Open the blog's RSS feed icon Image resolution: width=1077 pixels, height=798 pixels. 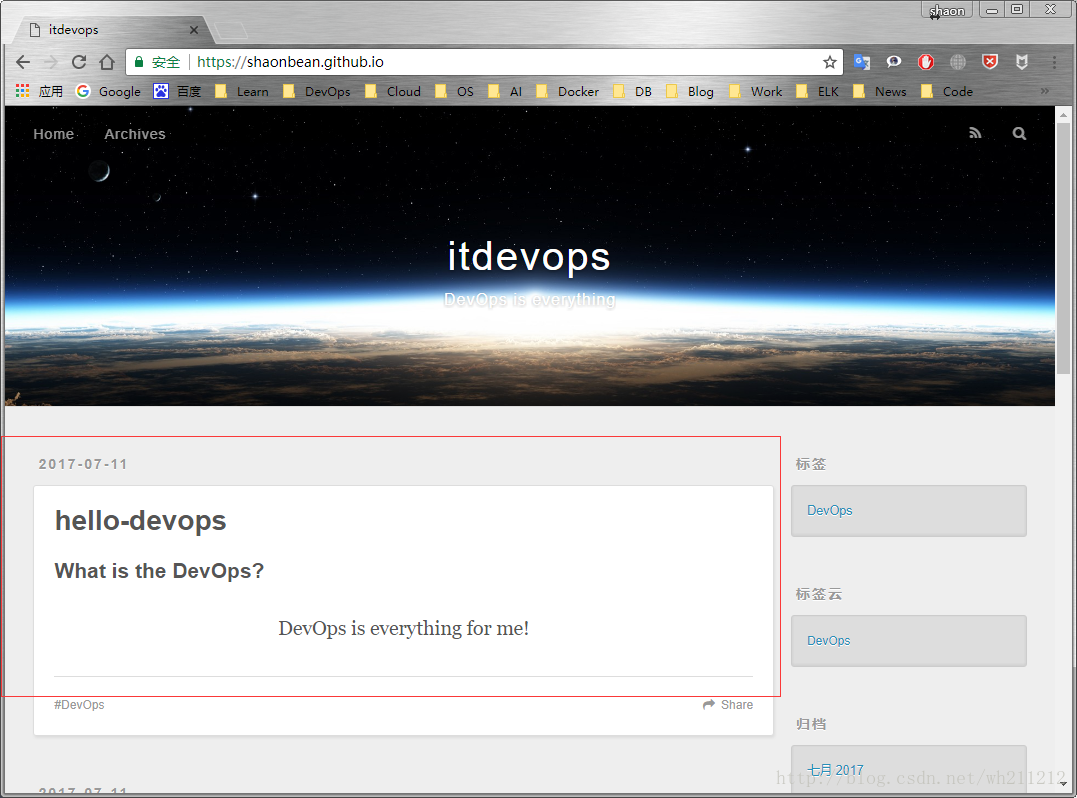point(974,132)
